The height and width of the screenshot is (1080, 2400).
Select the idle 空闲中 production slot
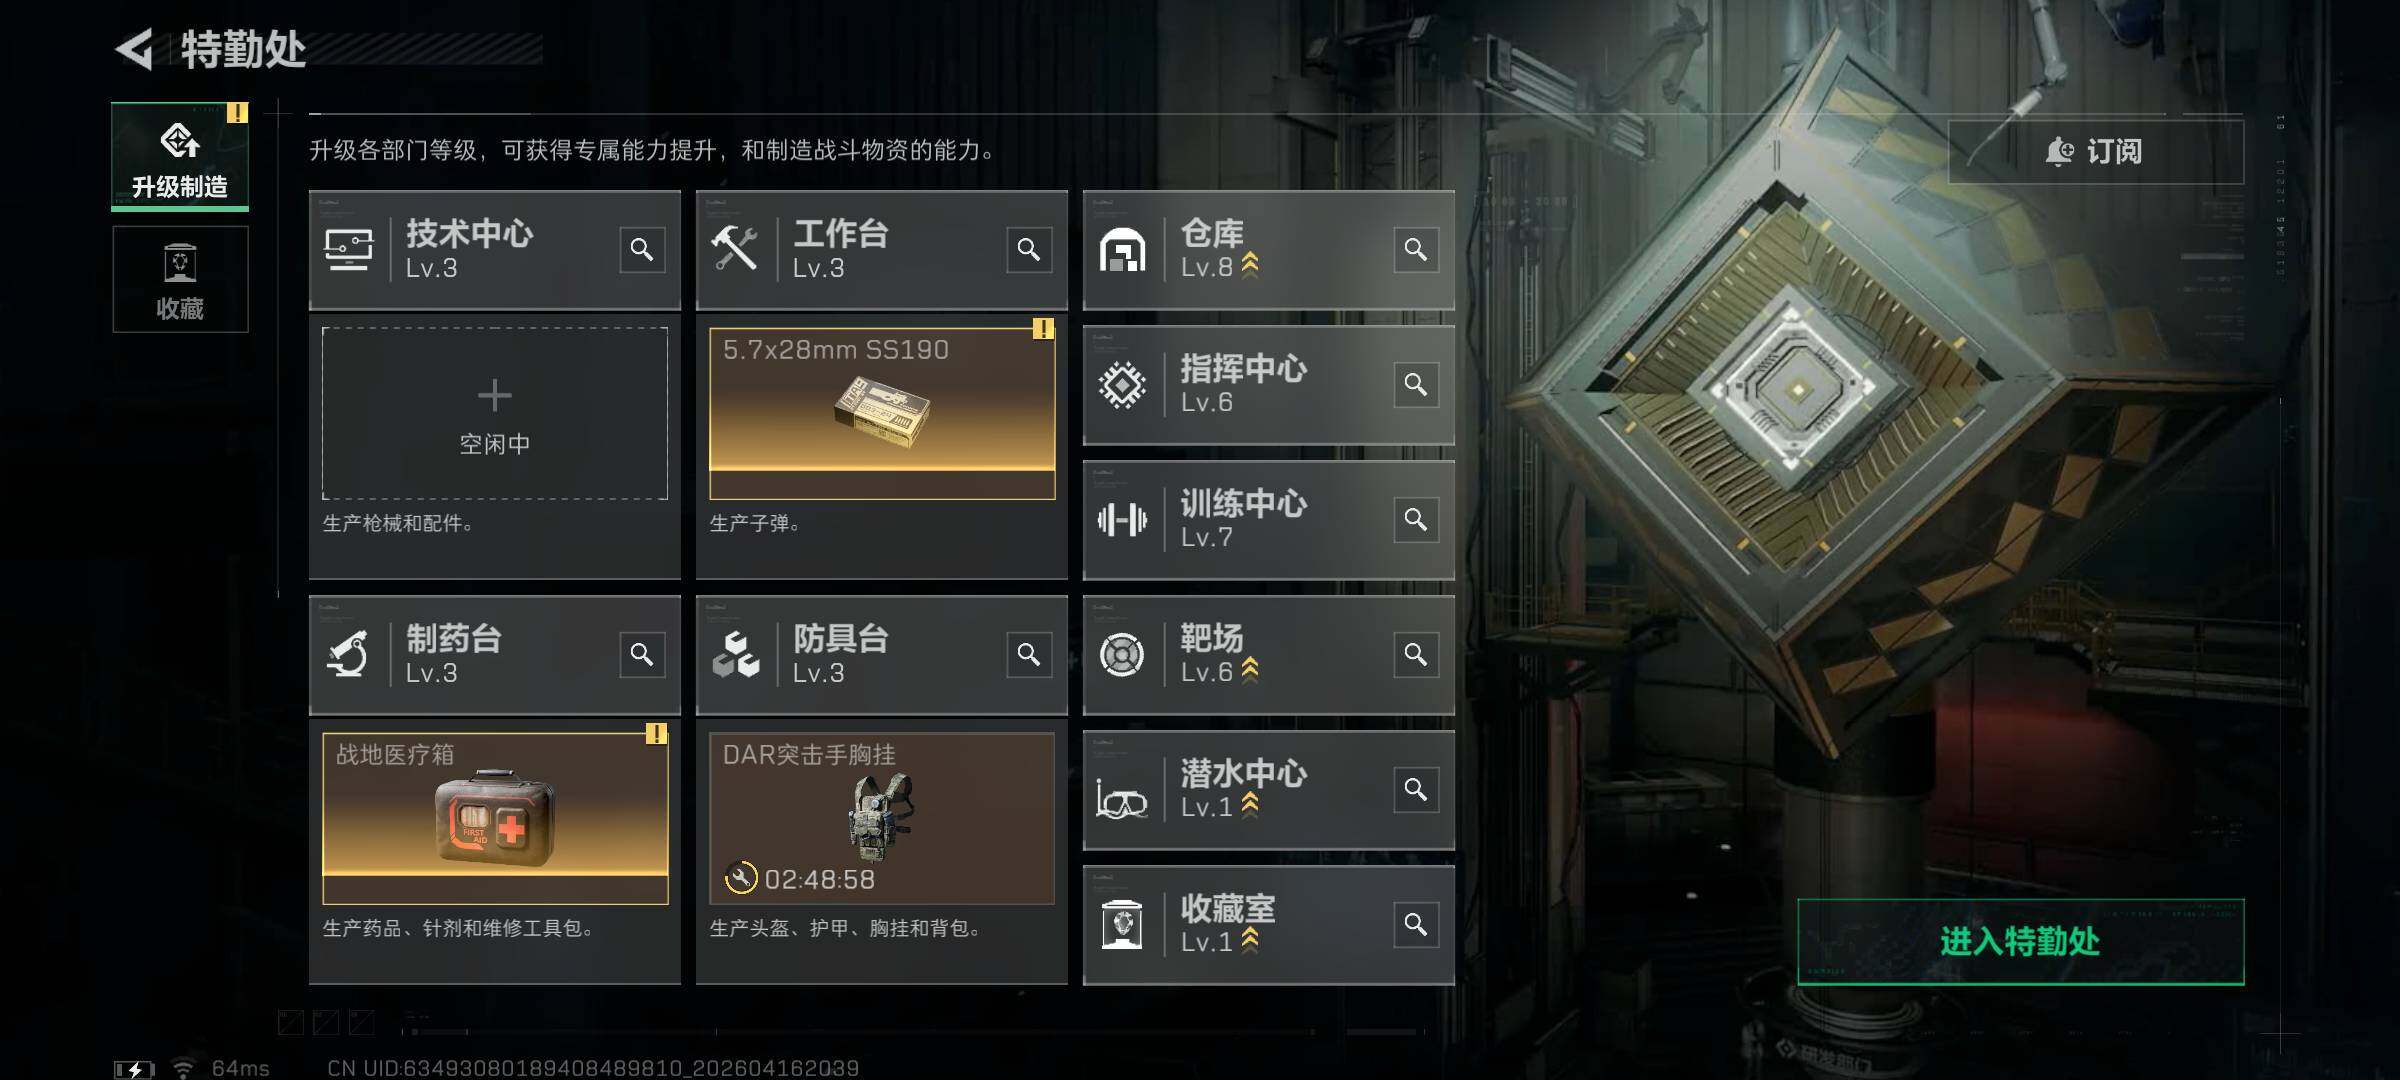tap(495, 413)
